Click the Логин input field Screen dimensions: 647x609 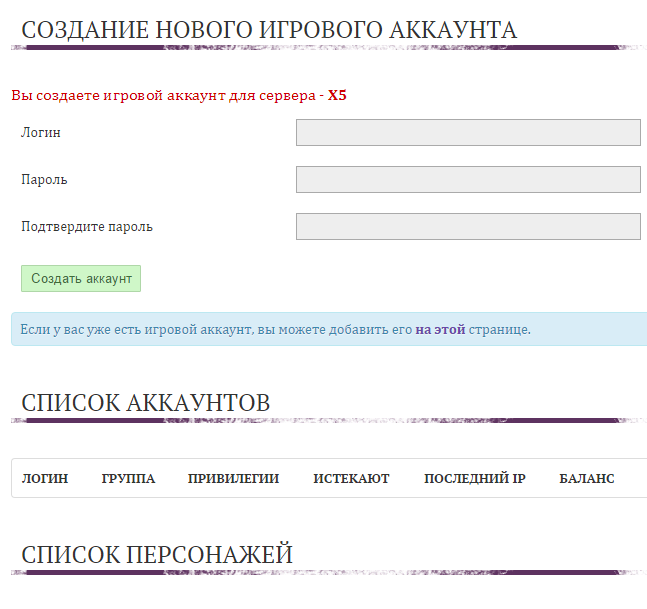tap(468, 132)
